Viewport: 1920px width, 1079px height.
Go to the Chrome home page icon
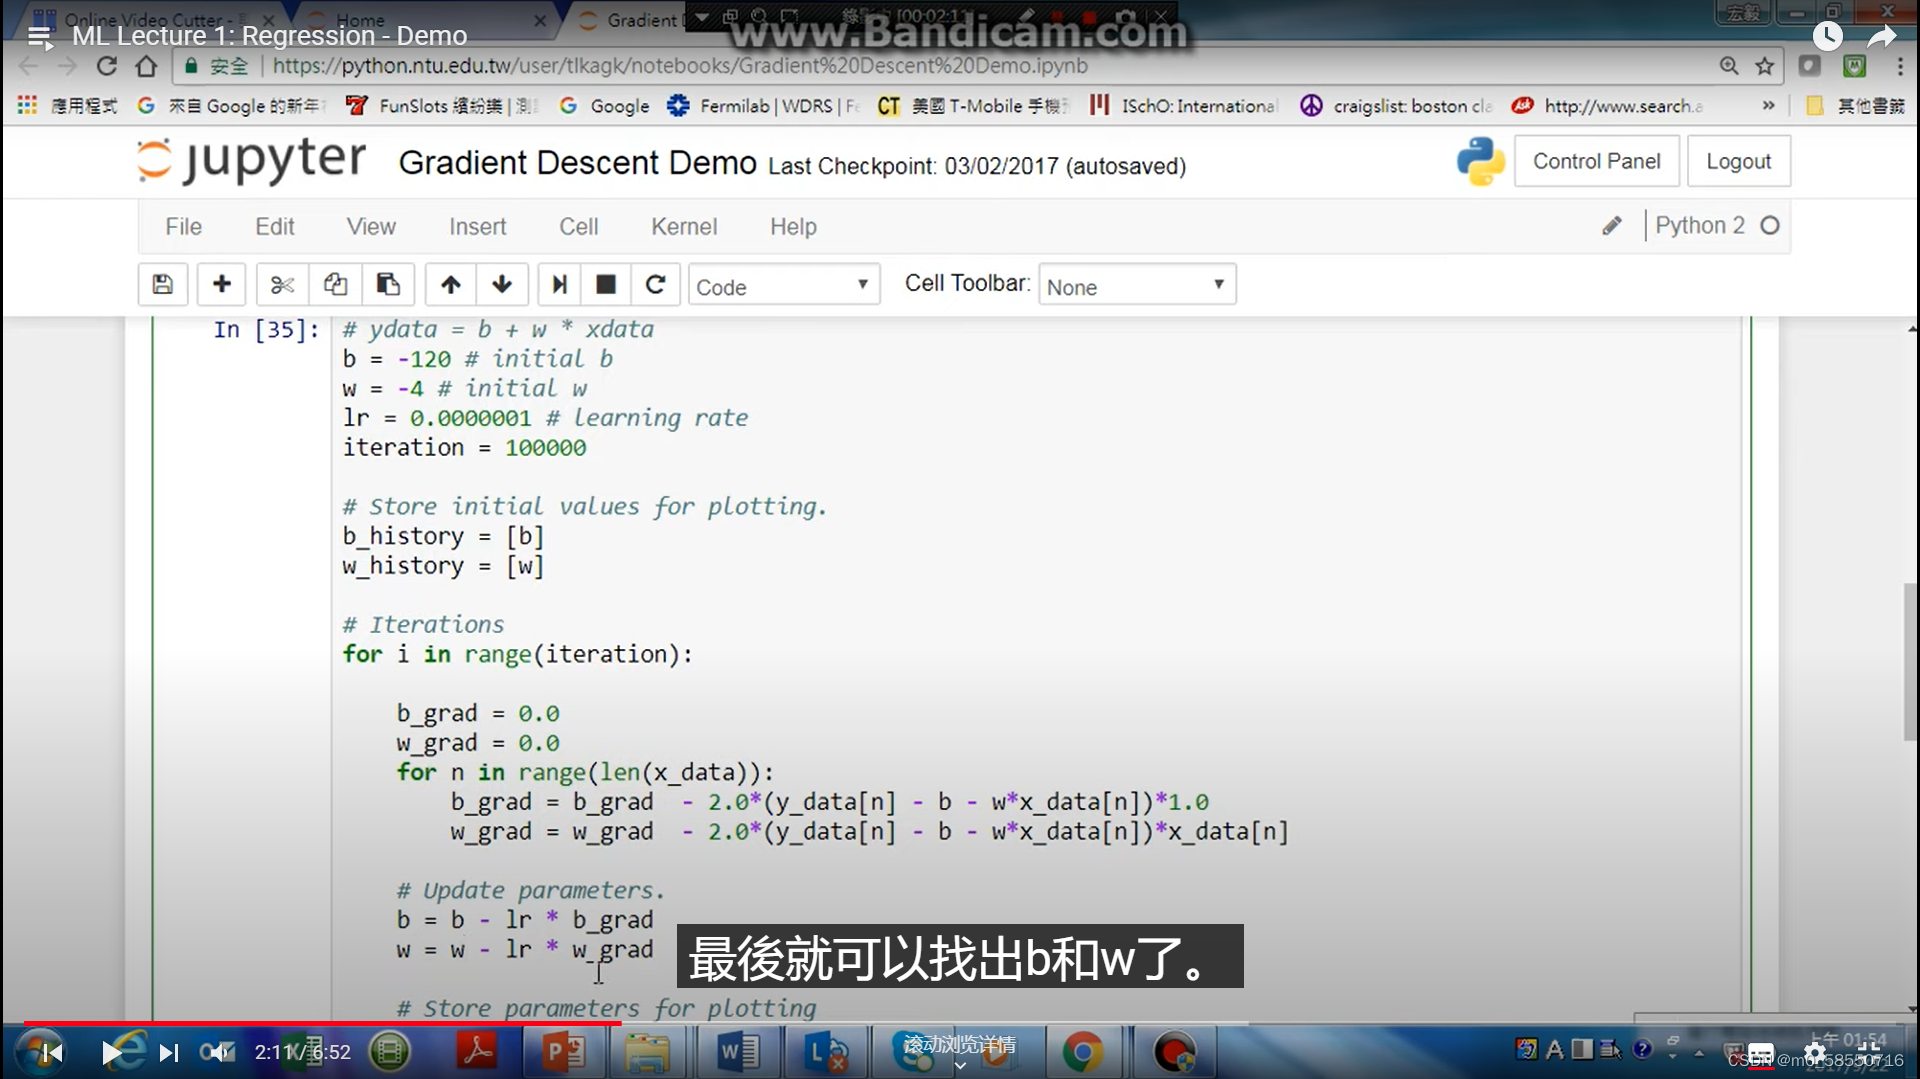pos(147,66)
